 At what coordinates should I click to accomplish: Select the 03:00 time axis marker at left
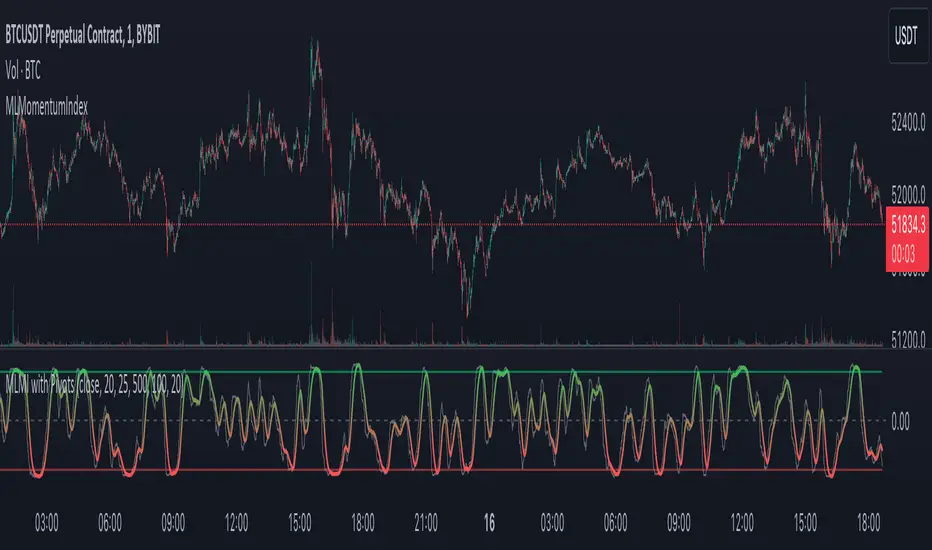coord(46,523)
